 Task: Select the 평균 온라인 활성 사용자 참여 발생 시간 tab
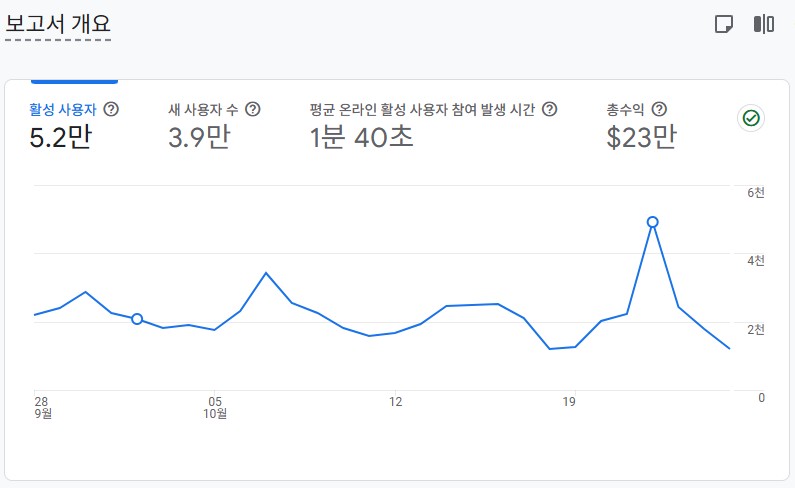point(424,109)
